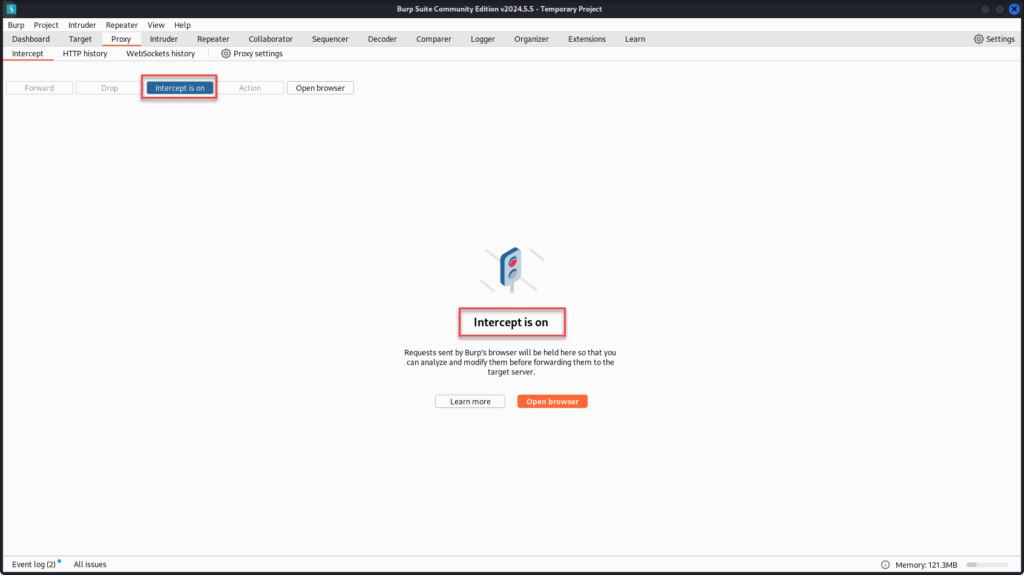
Task: Switch to the Intruder tool tab
Action: 163,39
